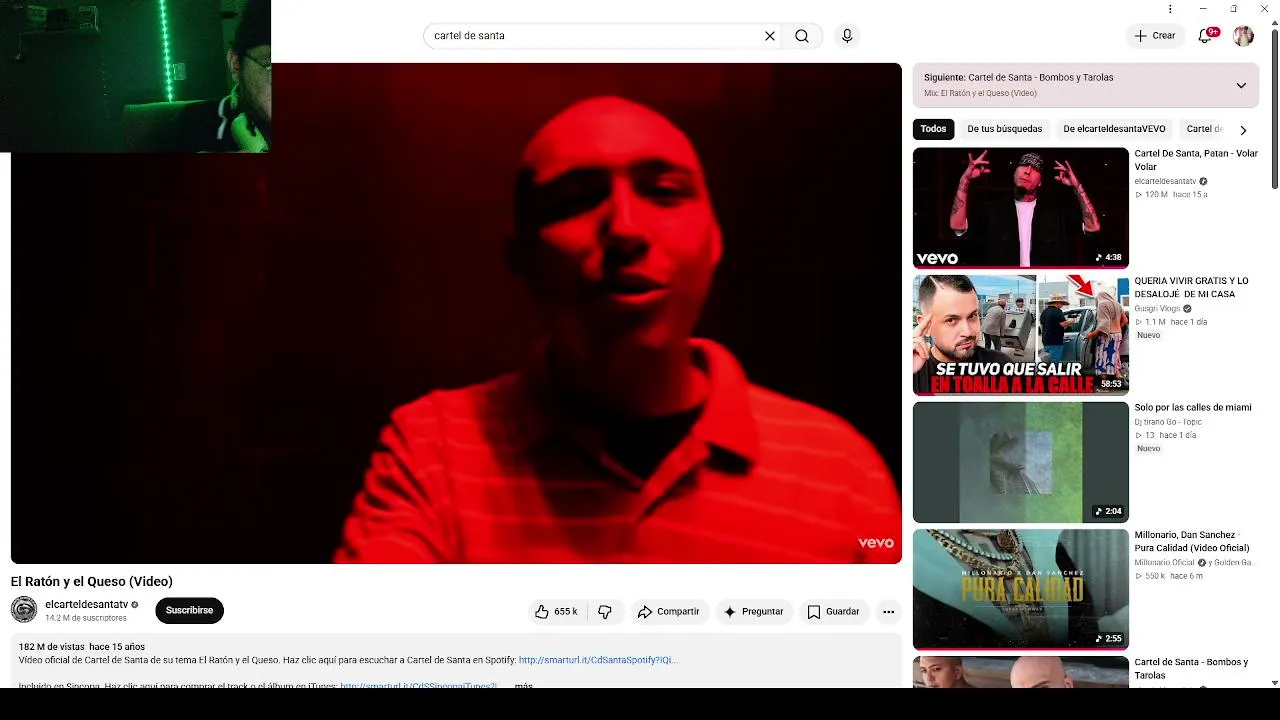
Task: Like the video with thumbs up
Action: click(x=555, y=612)
